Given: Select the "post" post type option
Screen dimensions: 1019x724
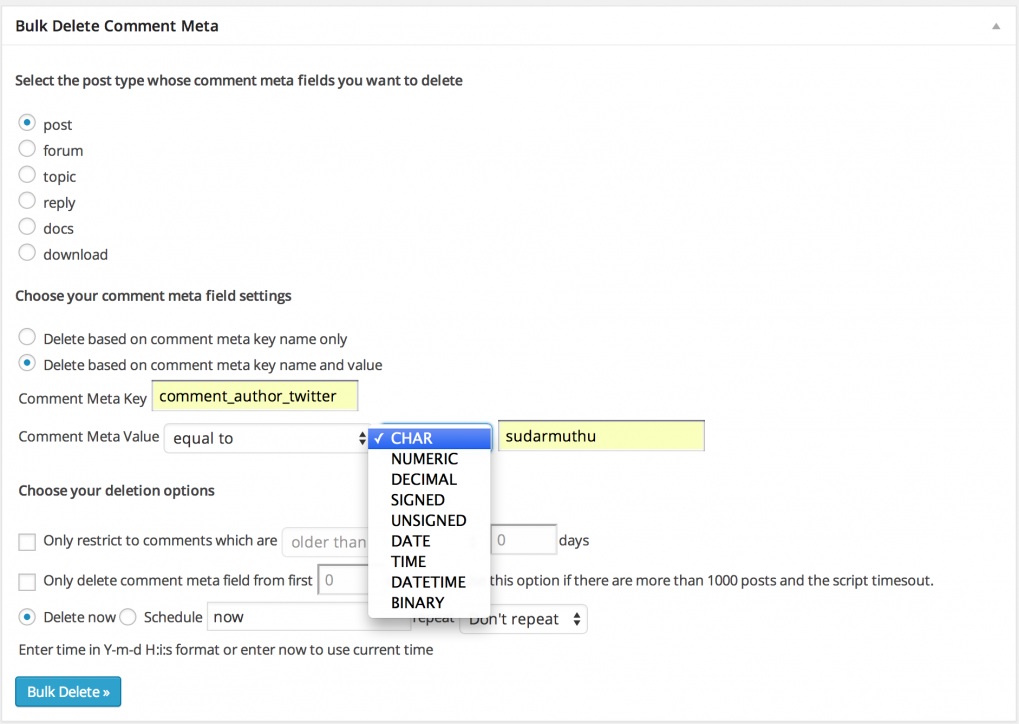Looking at the screenshot, I should 26,122.
